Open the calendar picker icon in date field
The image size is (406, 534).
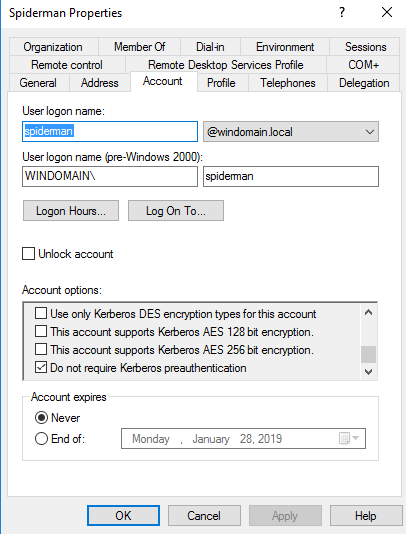pos(349,438)
